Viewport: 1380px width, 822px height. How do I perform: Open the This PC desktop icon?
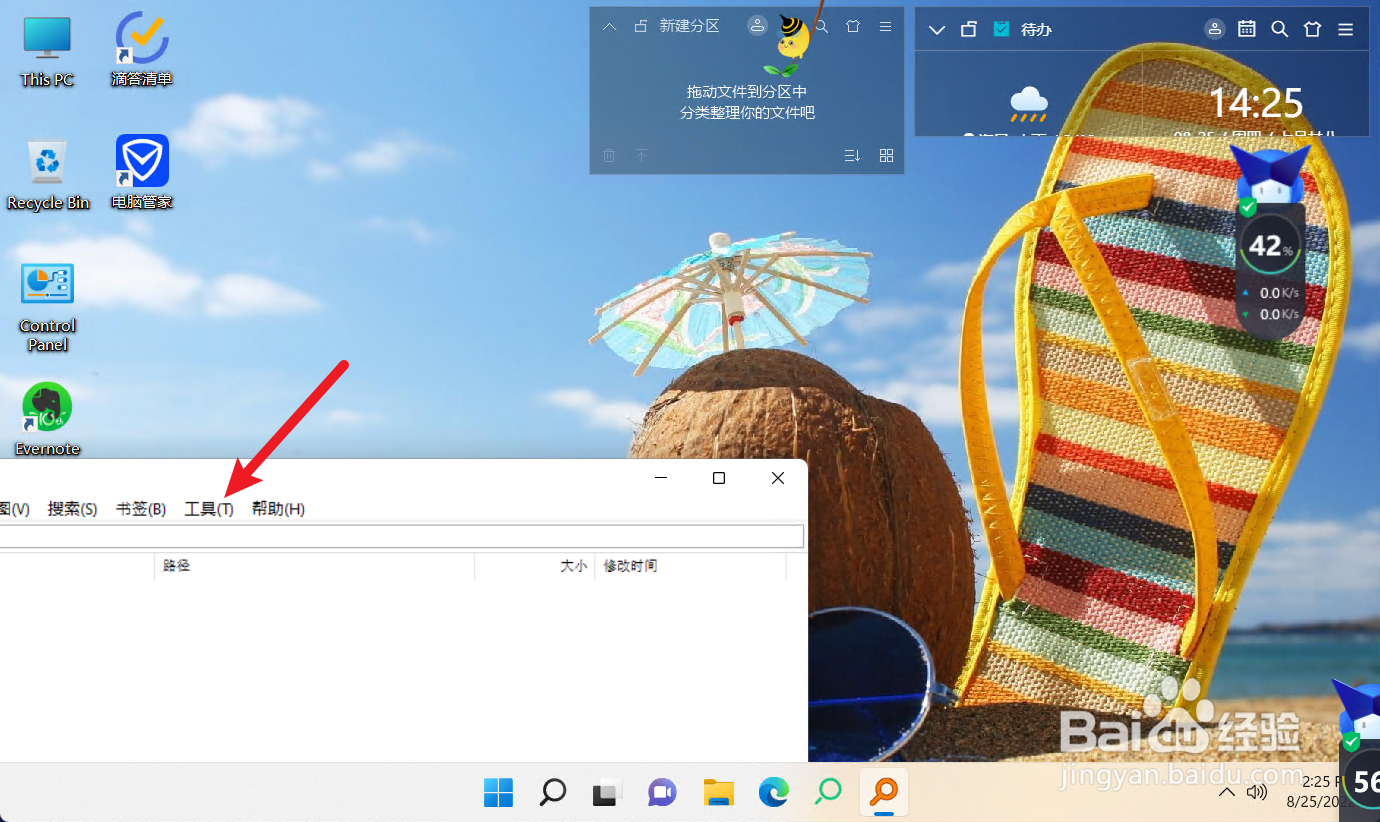coord(47,52)
